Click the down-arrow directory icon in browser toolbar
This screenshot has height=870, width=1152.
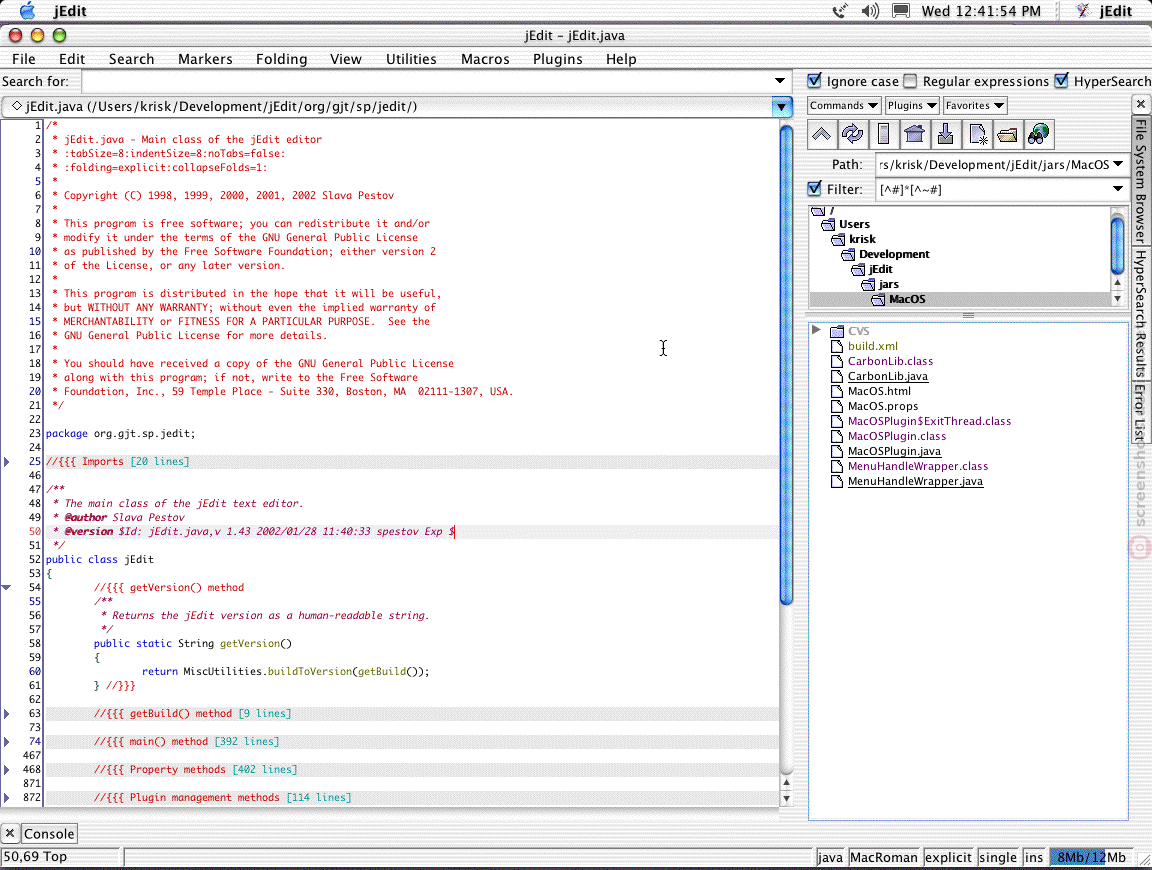tap(946, 134)
